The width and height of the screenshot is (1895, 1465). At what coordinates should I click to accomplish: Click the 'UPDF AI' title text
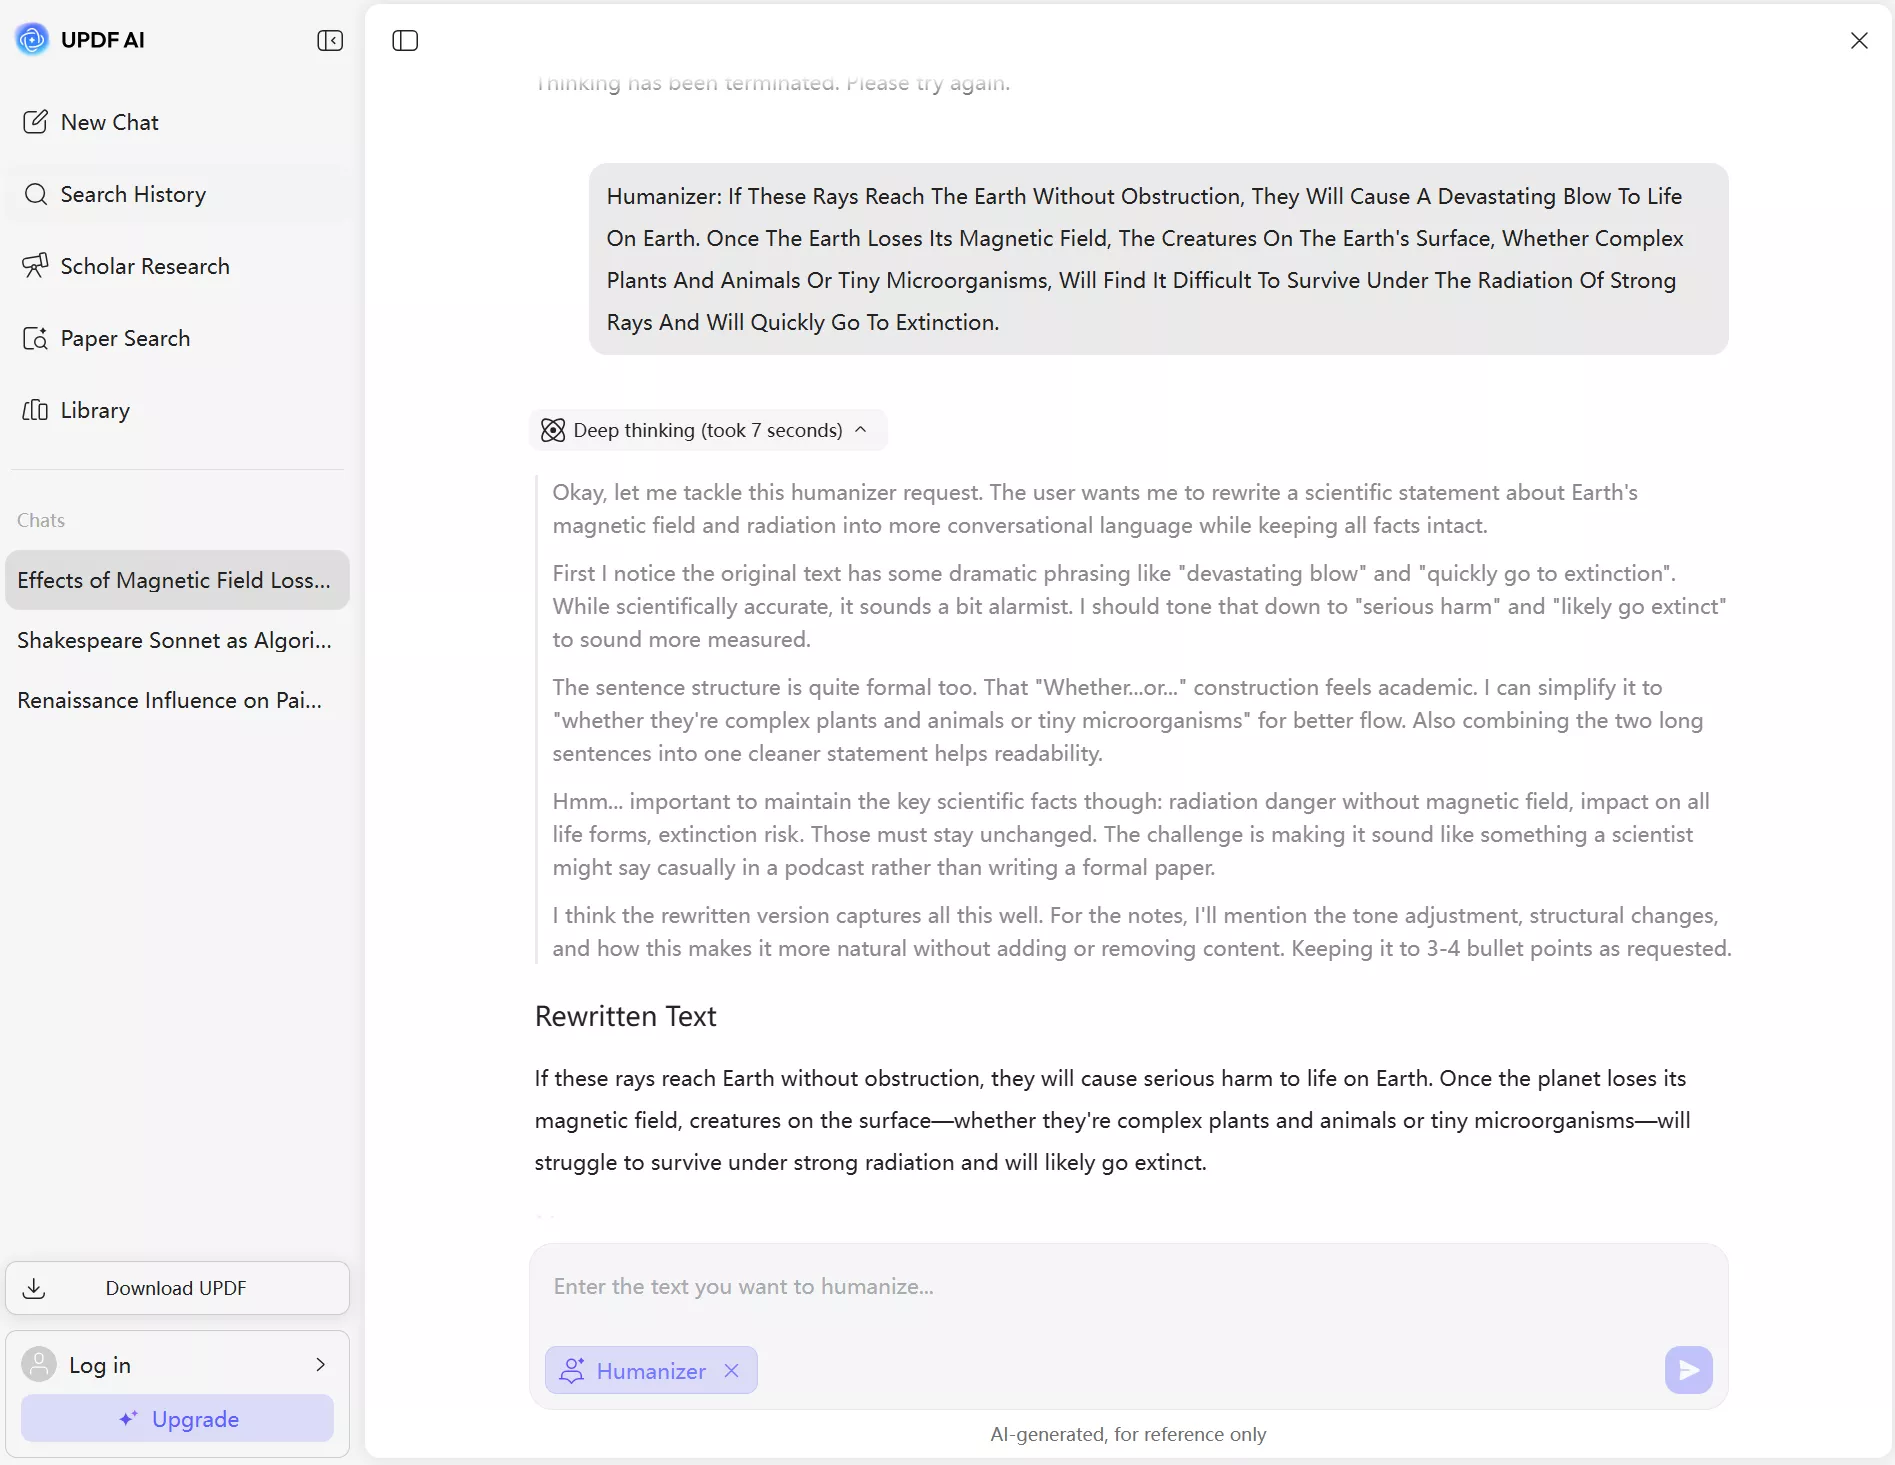103,40
